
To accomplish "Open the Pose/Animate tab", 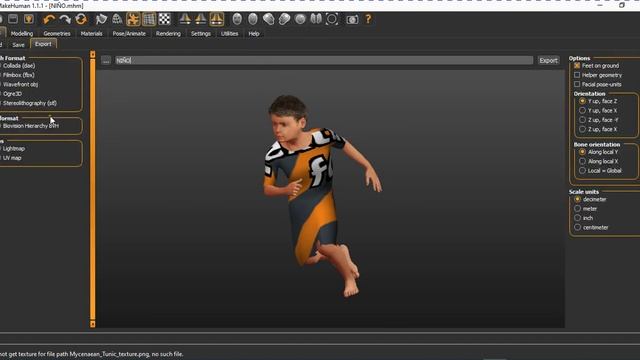I will pyautogui.click(x=129, y=33).
